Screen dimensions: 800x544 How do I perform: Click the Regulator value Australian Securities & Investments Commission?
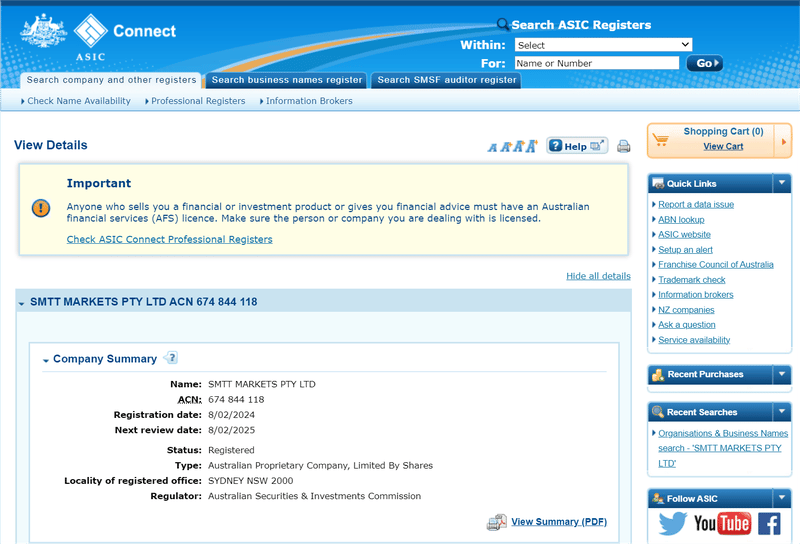(314, 496)
